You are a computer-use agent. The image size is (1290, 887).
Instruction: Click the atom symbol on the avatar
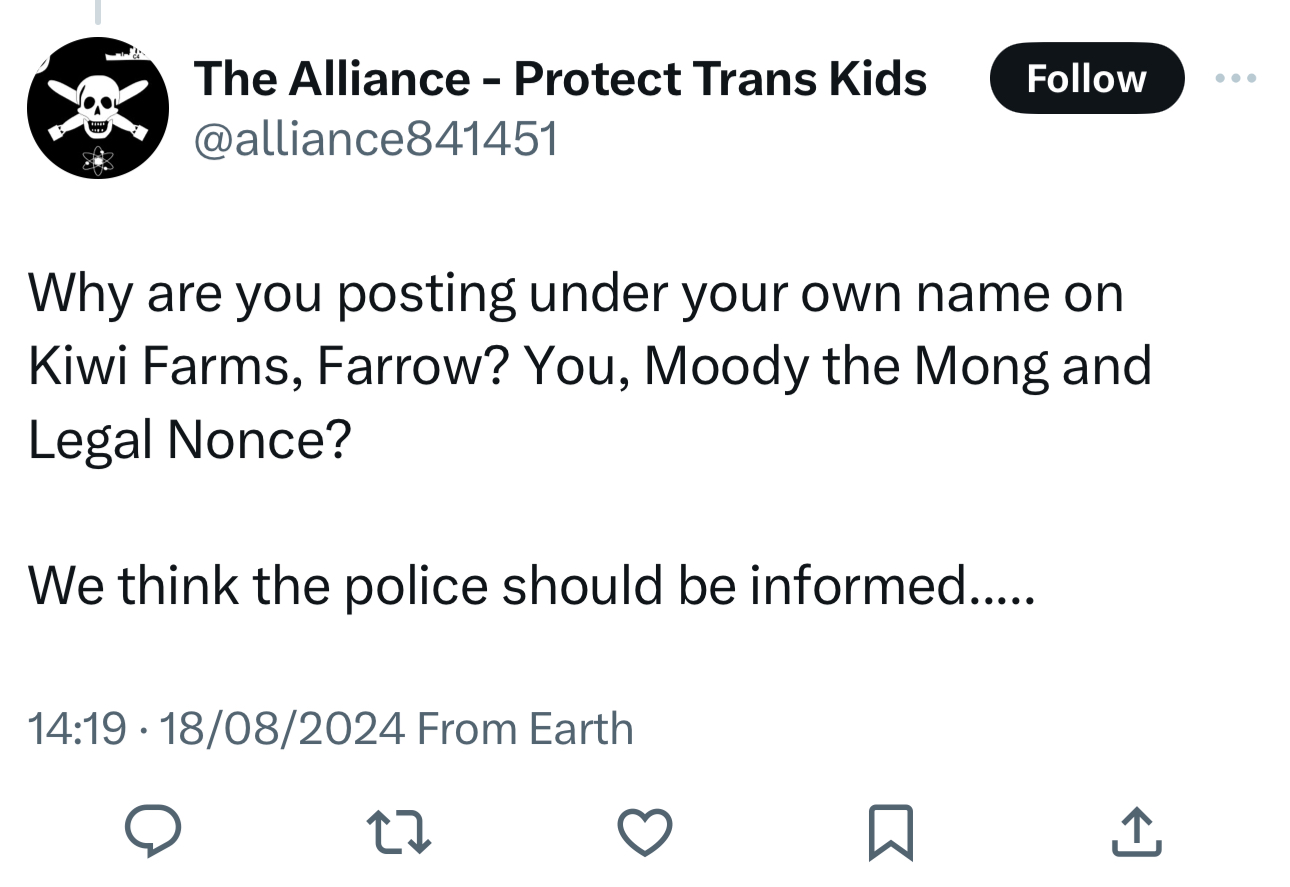[97, 160]
